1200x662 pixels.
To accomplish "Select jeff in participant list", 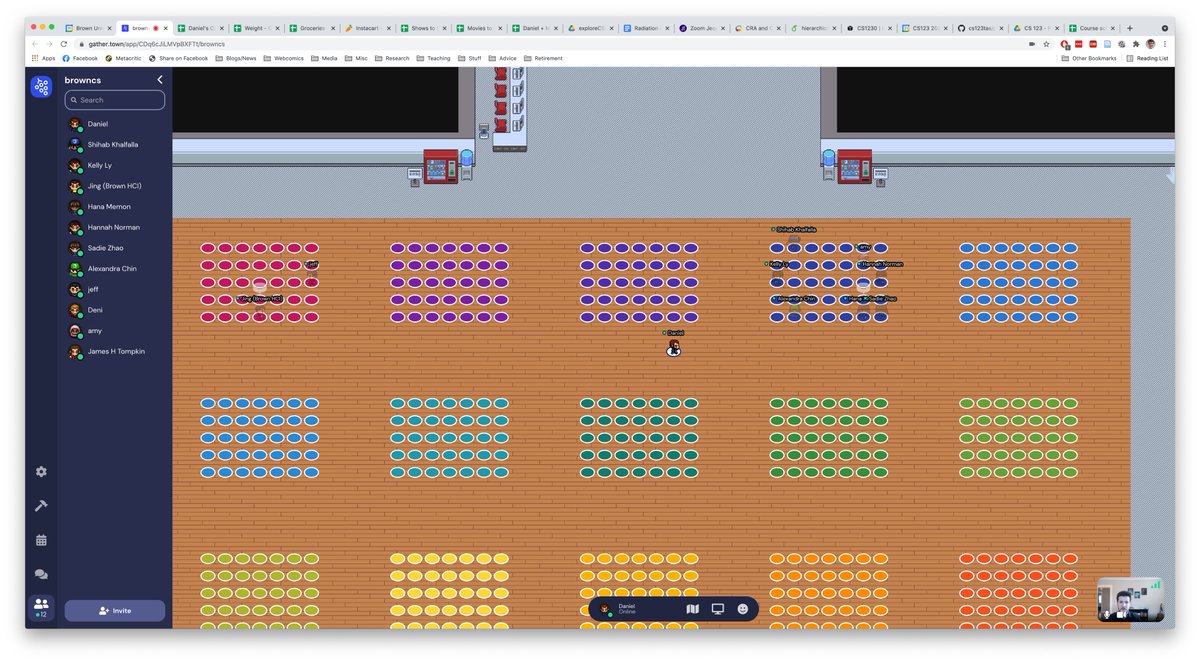I will click(x=115, y=289).
